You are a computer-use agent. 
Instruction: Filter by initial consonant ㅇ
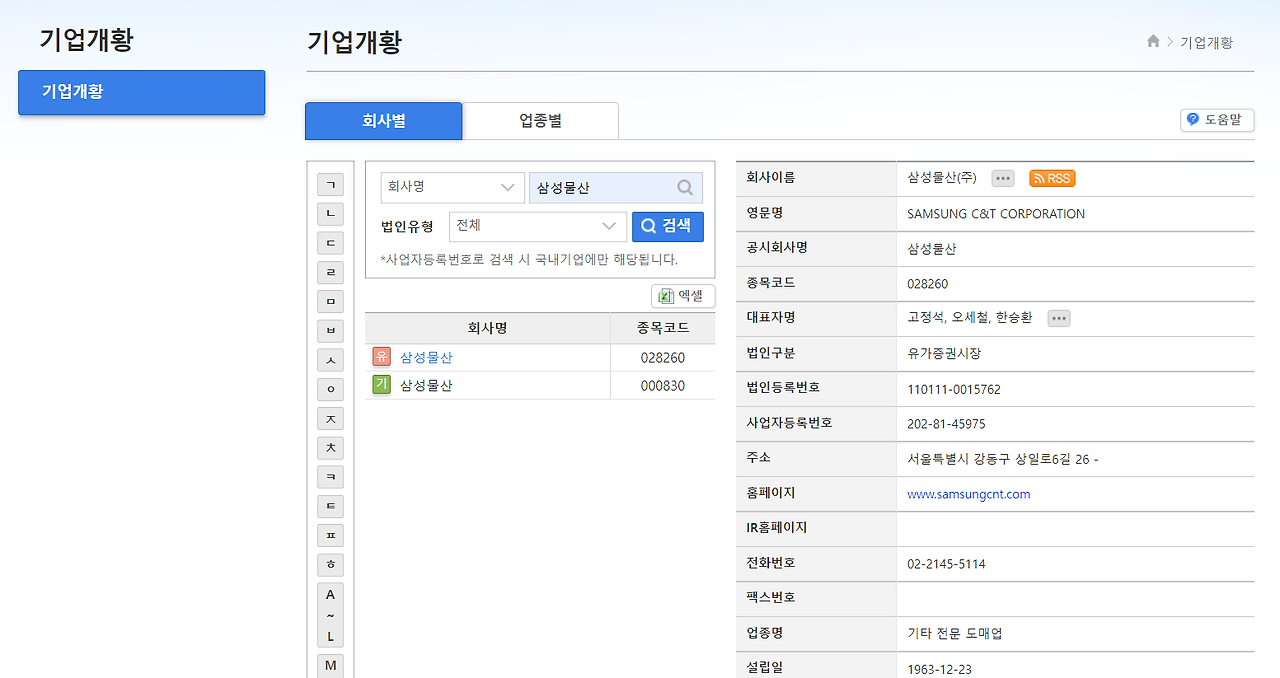(331, 388)
